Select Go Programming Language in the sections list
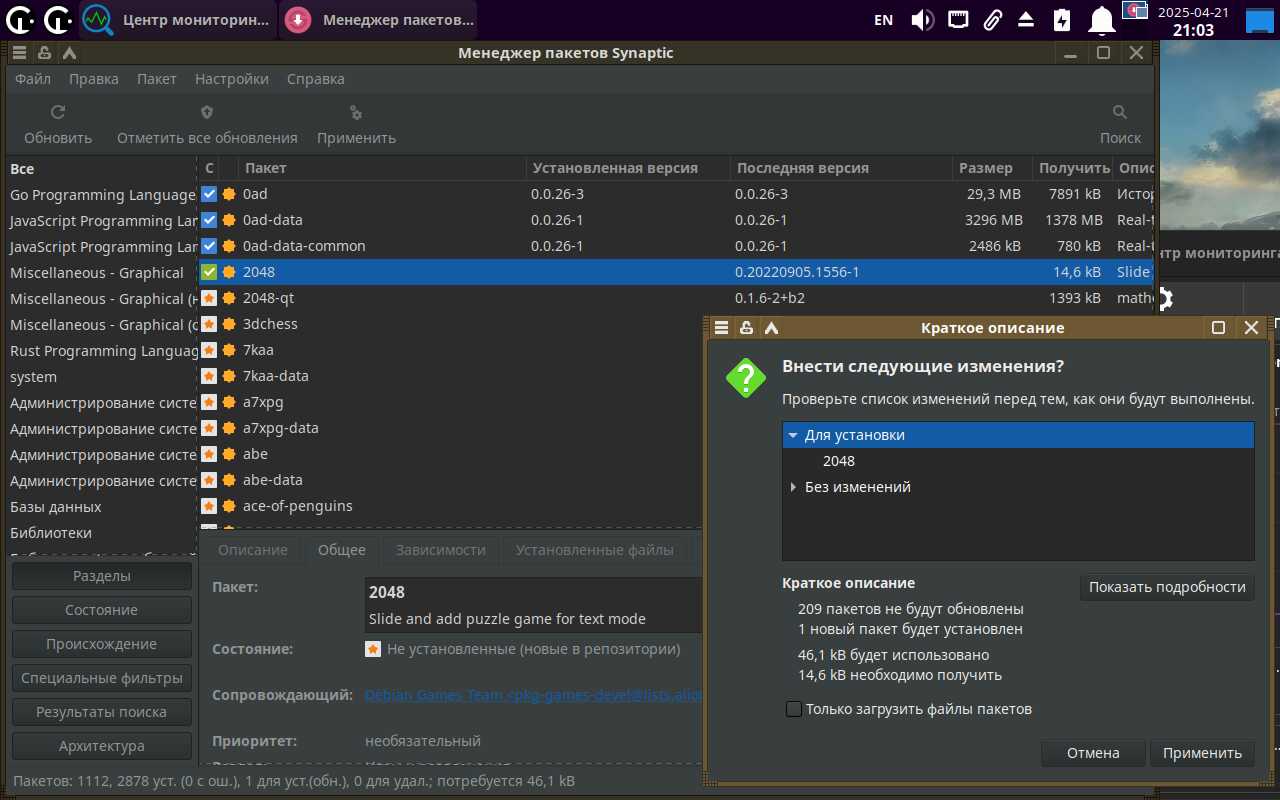Screen dimensions: 1280x800 pos(102,195)
